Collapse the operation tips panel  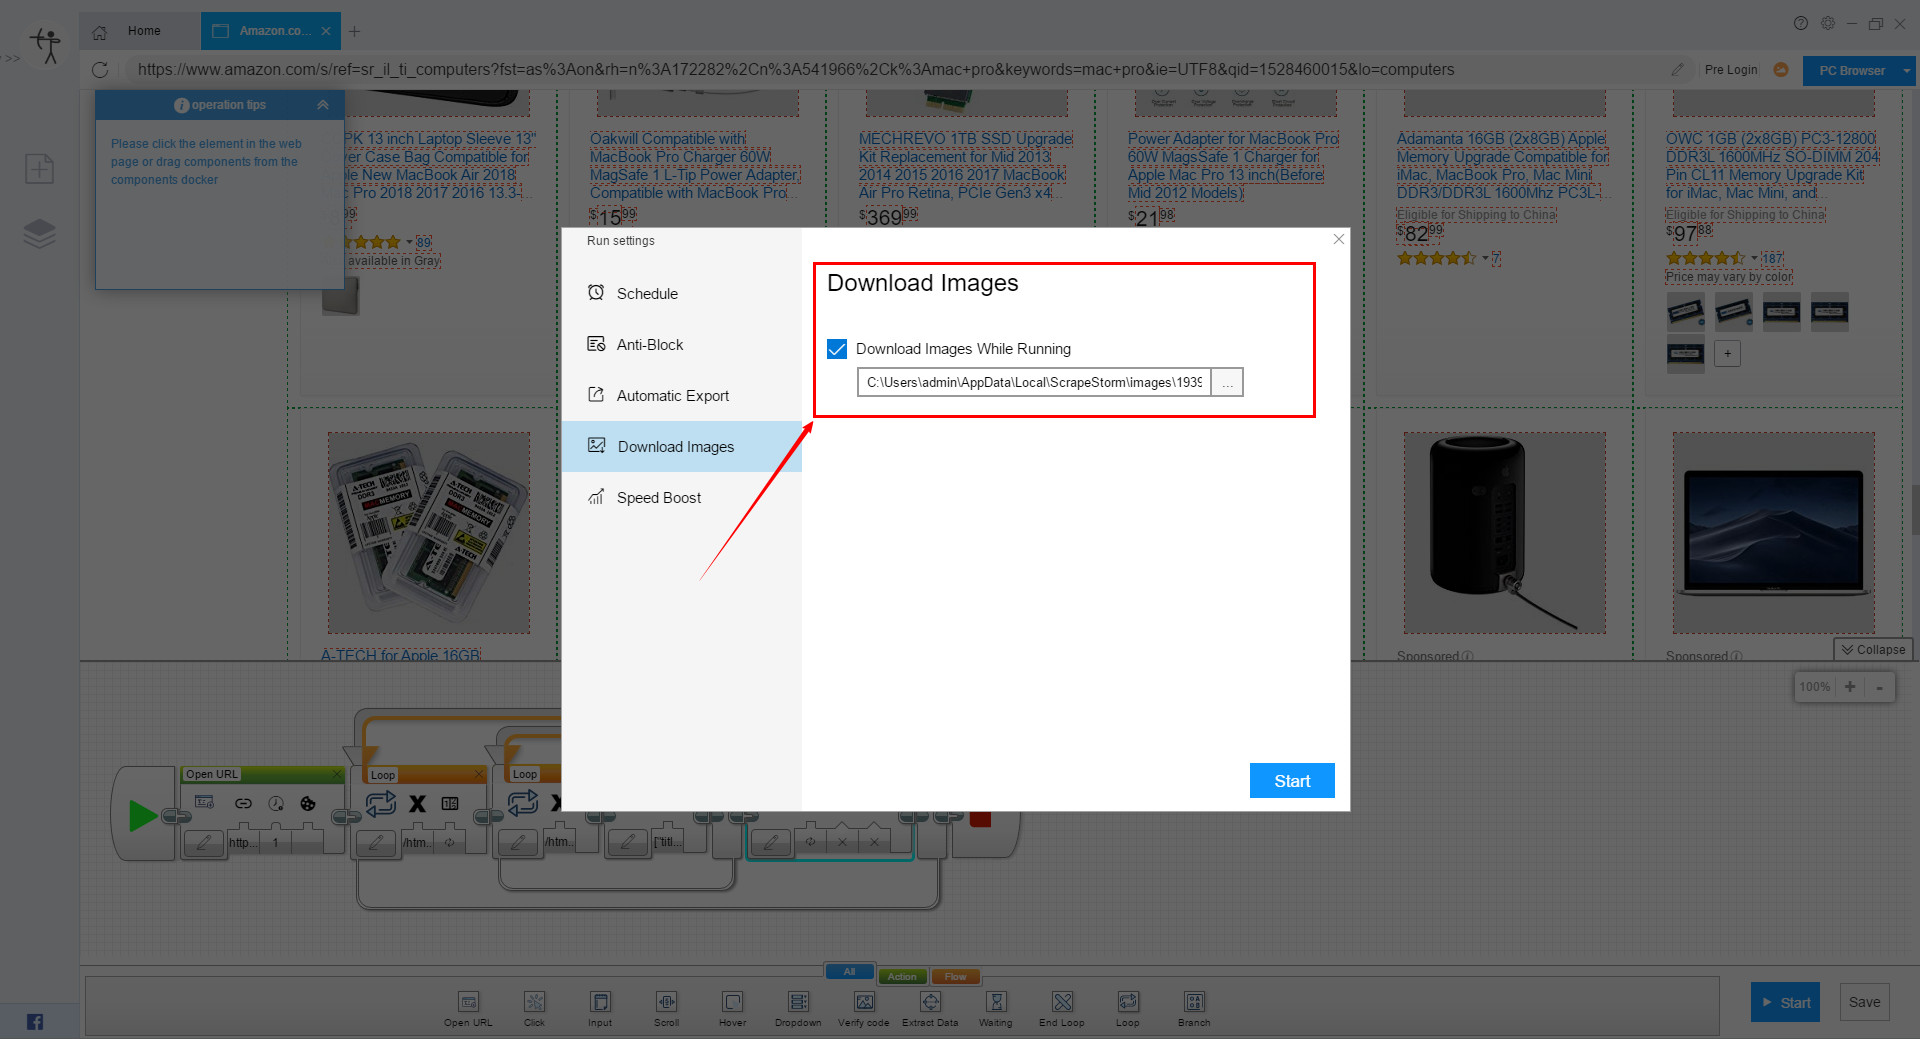coord(322,105)
